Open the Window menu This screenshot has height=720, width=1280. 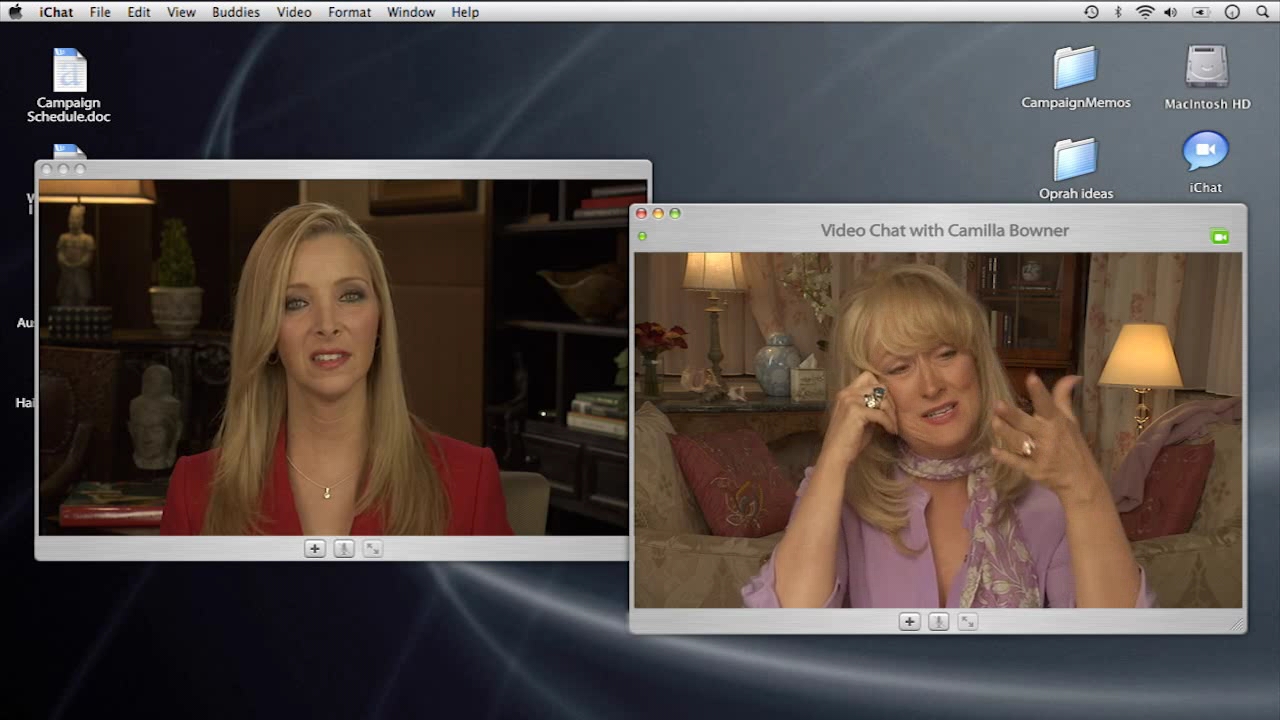411,12
